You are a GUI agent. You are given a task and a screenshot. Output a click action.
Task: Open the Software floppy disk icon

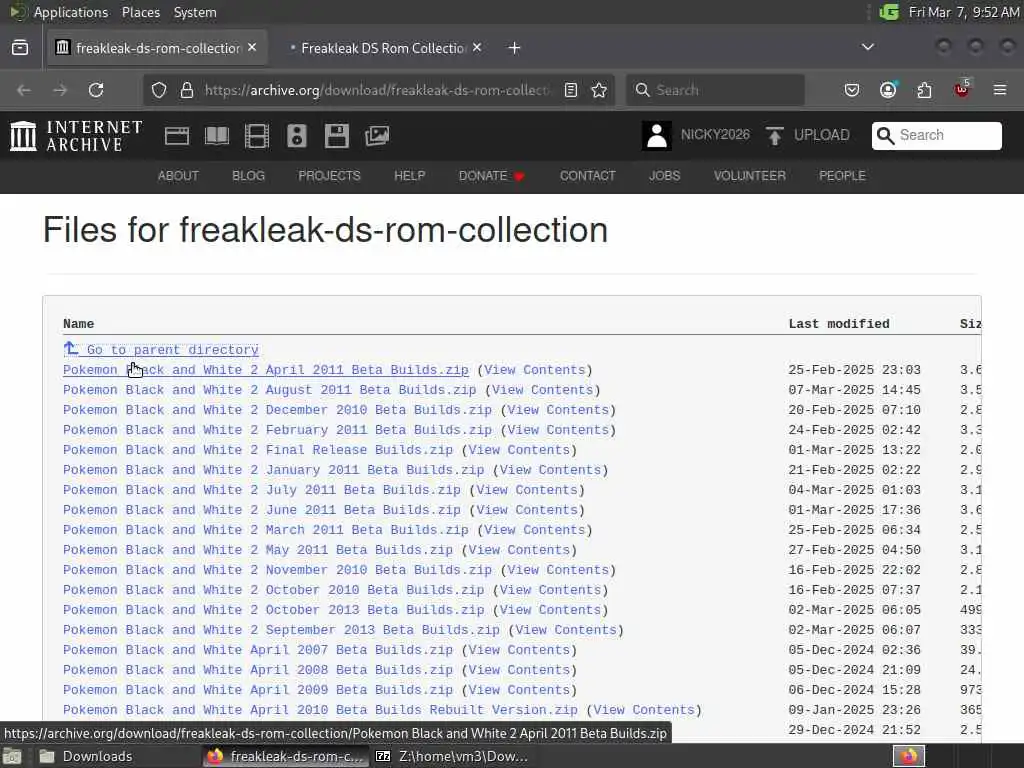click(337, 136)
